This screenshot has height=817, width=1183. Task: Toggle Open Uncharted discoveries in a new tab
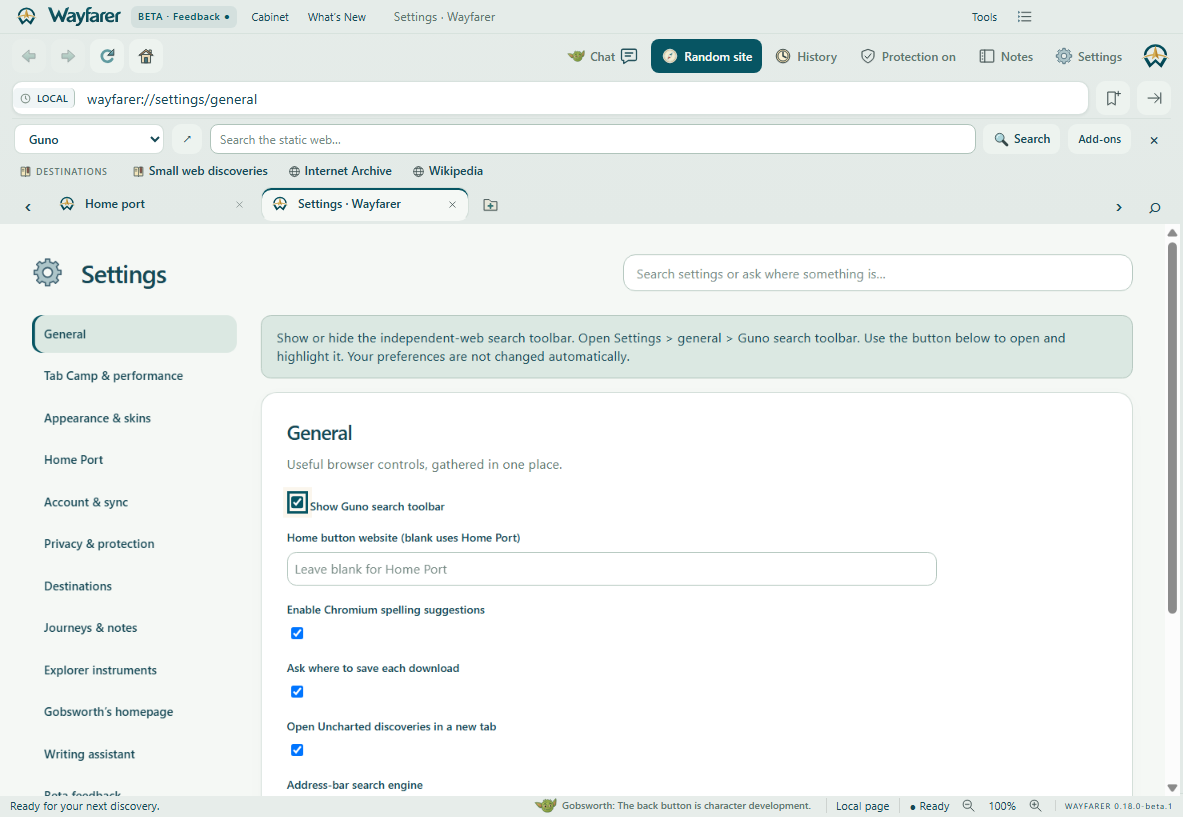point(297,750)
